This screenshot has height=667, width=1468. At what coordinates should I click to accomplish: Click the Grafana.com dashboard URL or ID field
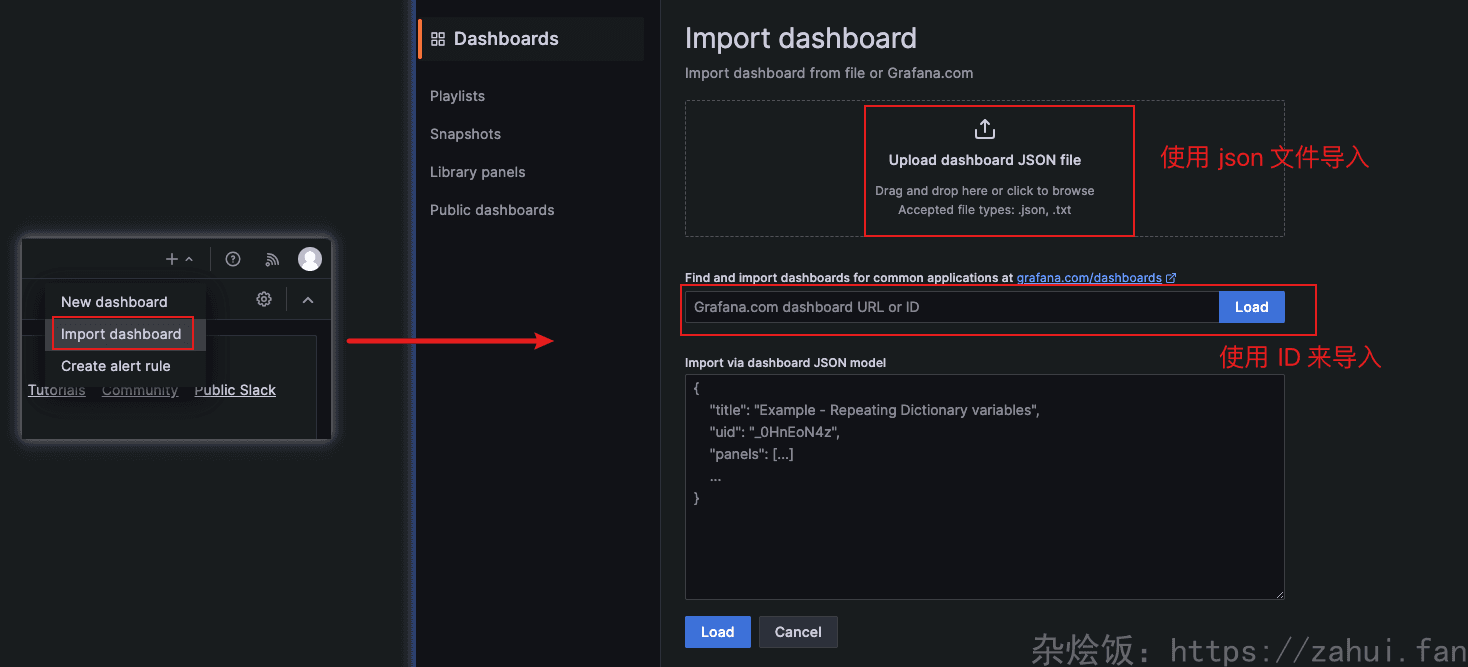coord(950,307)
